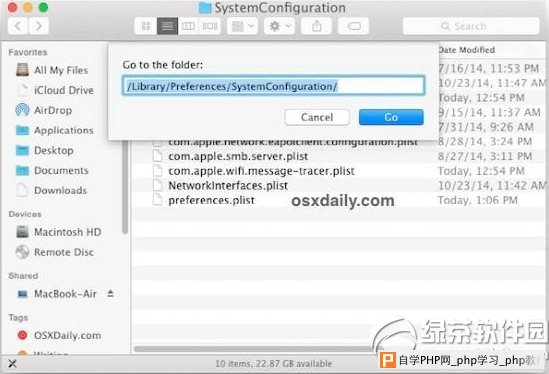Image resolution: width=549 pixels, height=374 pixels.
Task: Go forward with the right arrow button
Action: (x=39, y=26)
